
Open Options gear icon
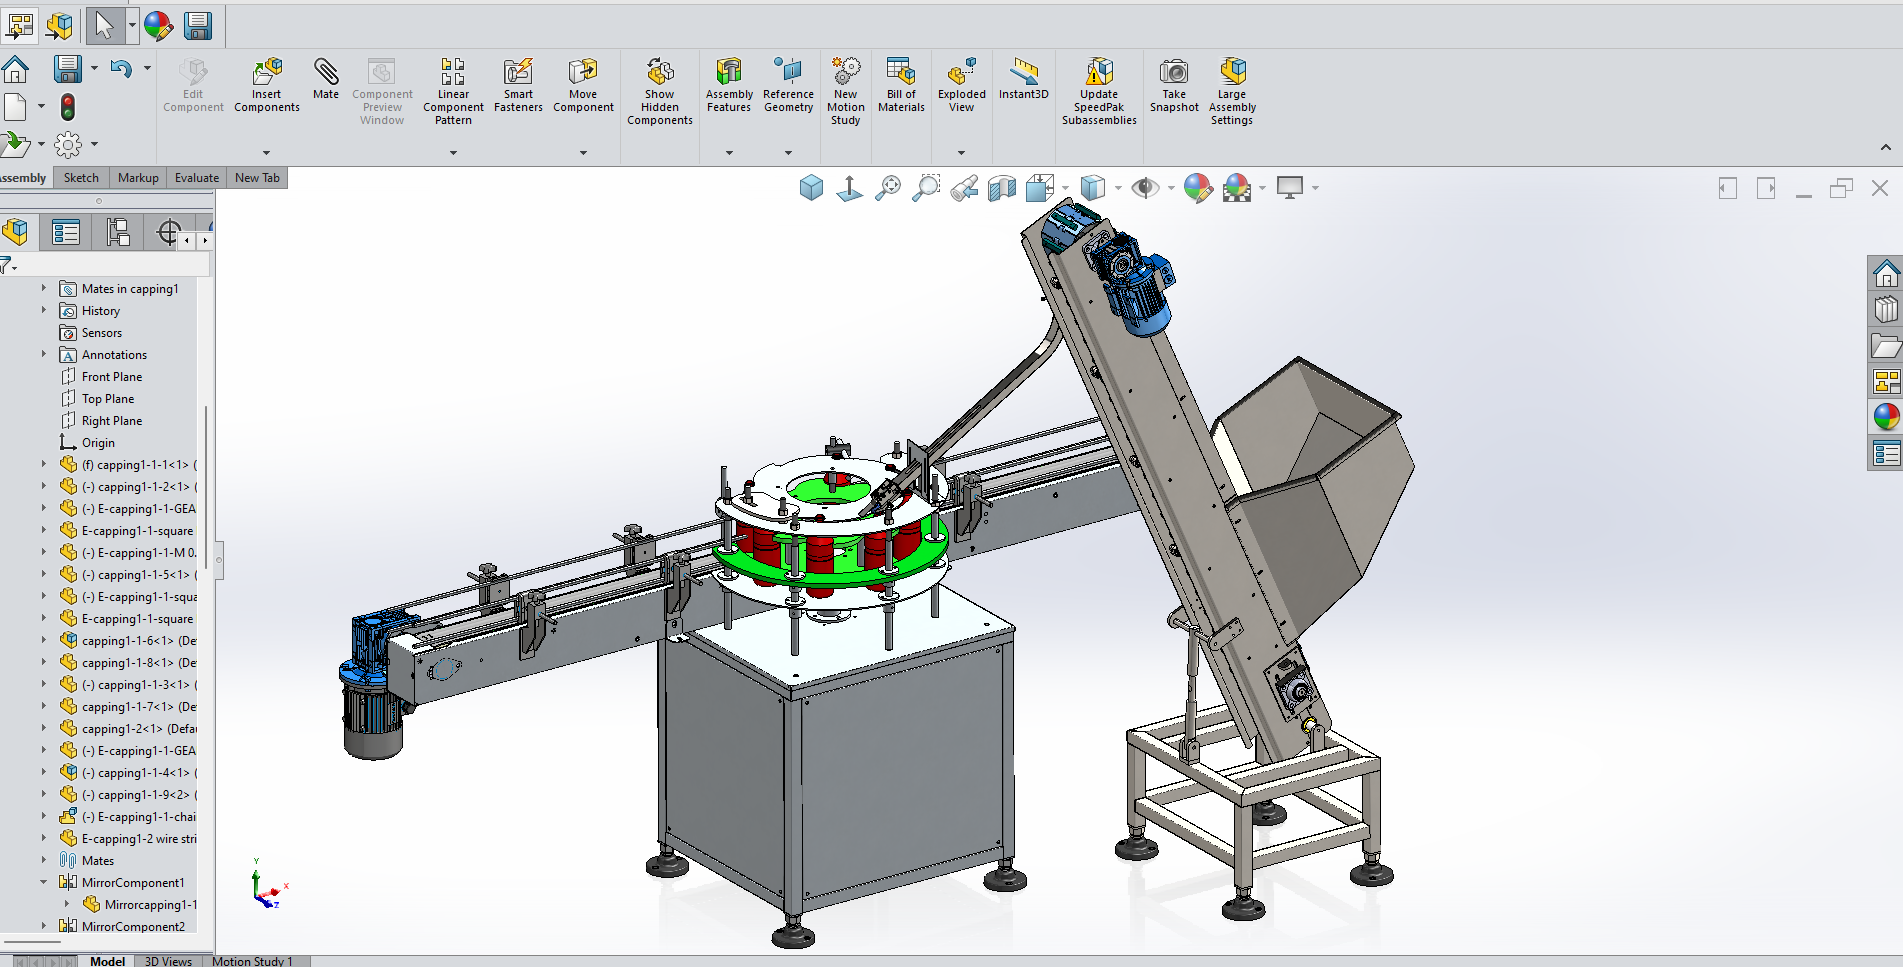(68, 145)
